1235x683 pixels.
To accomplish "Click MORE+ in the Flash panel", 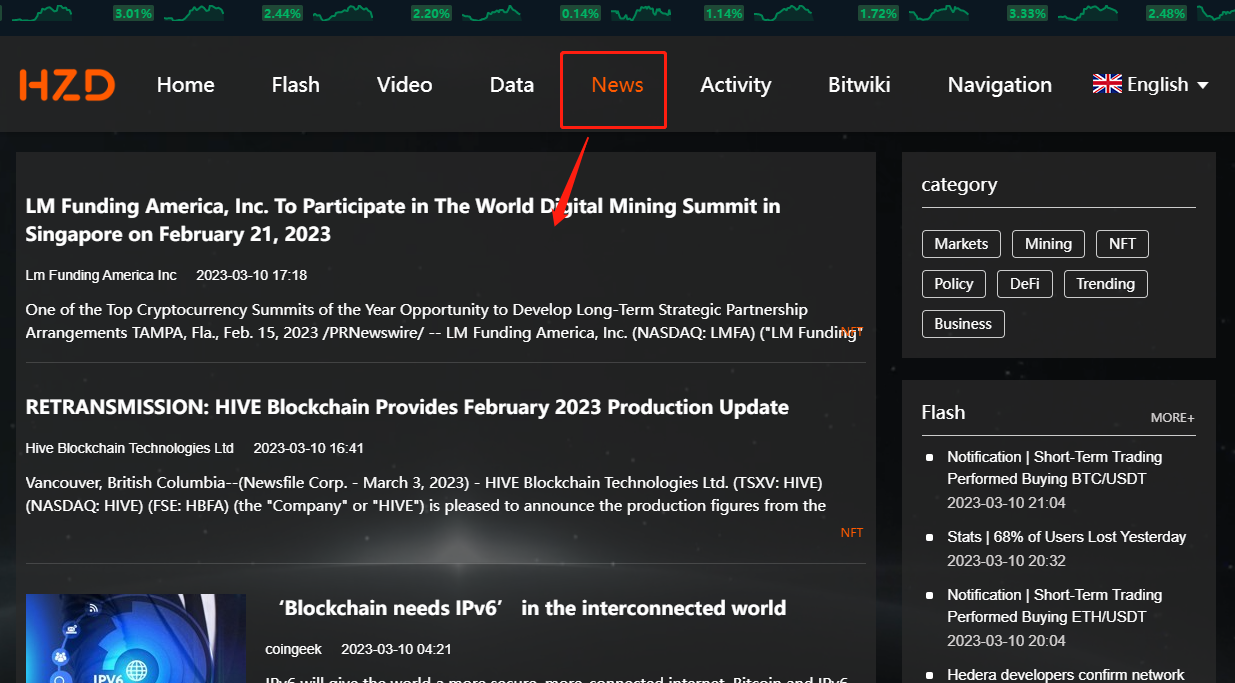I will (x=1173, y=418).
